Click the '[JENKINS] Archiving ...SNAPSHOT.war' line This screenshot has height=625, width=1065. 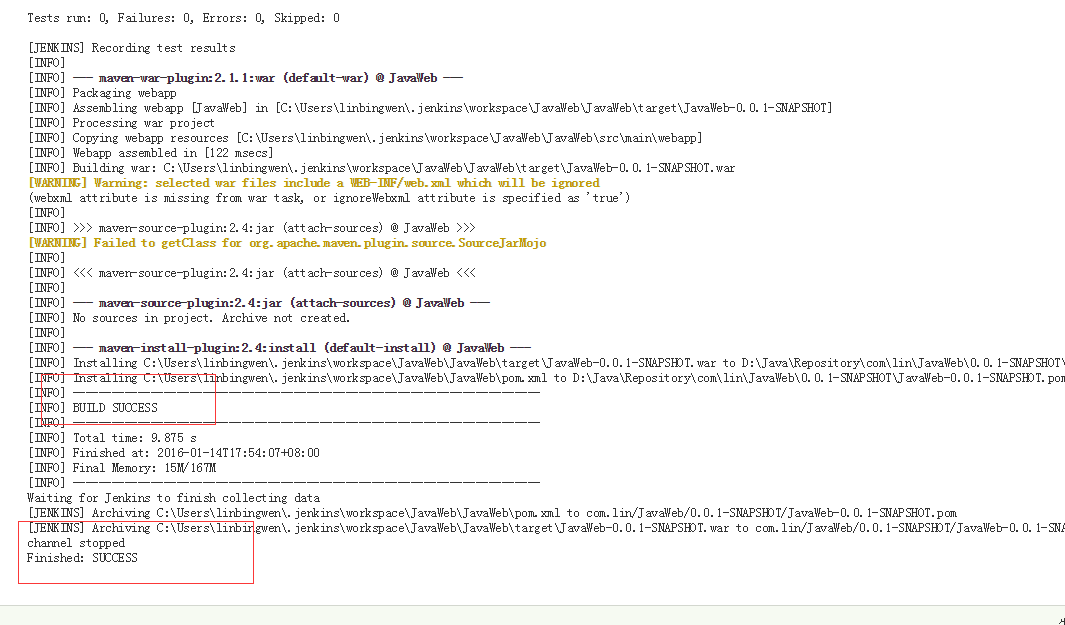tap(546, 528)
